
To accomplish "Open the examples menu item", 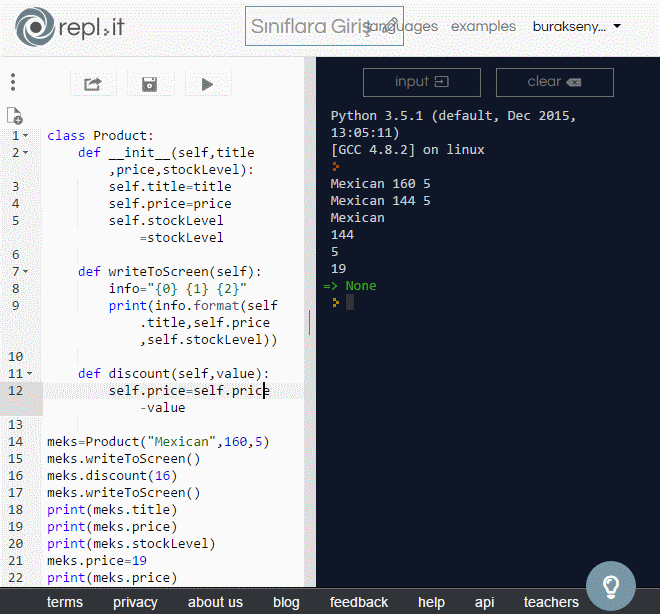I will click(x=483, y=26).
